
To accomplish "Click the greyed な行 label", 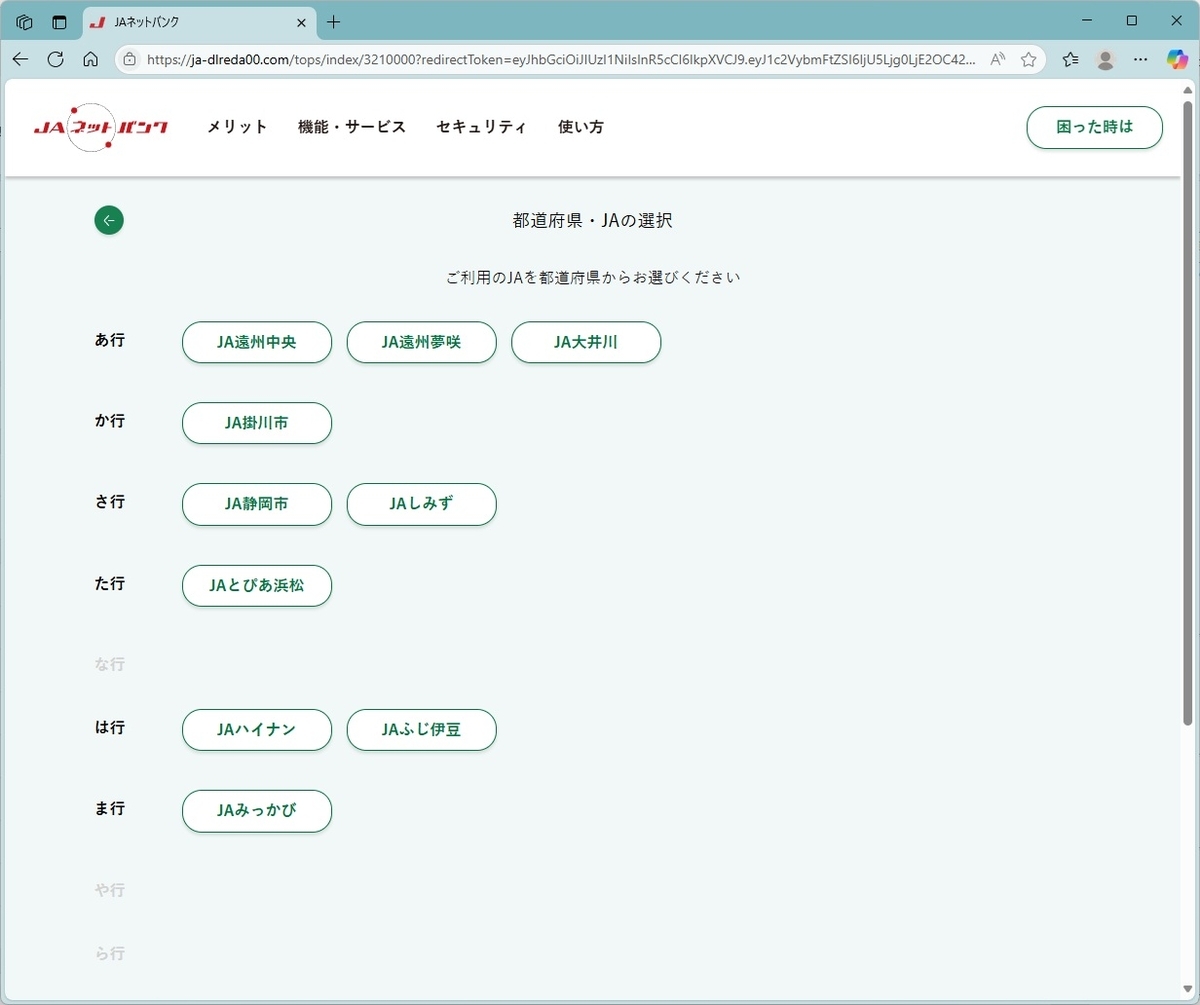I will [110, 664].
